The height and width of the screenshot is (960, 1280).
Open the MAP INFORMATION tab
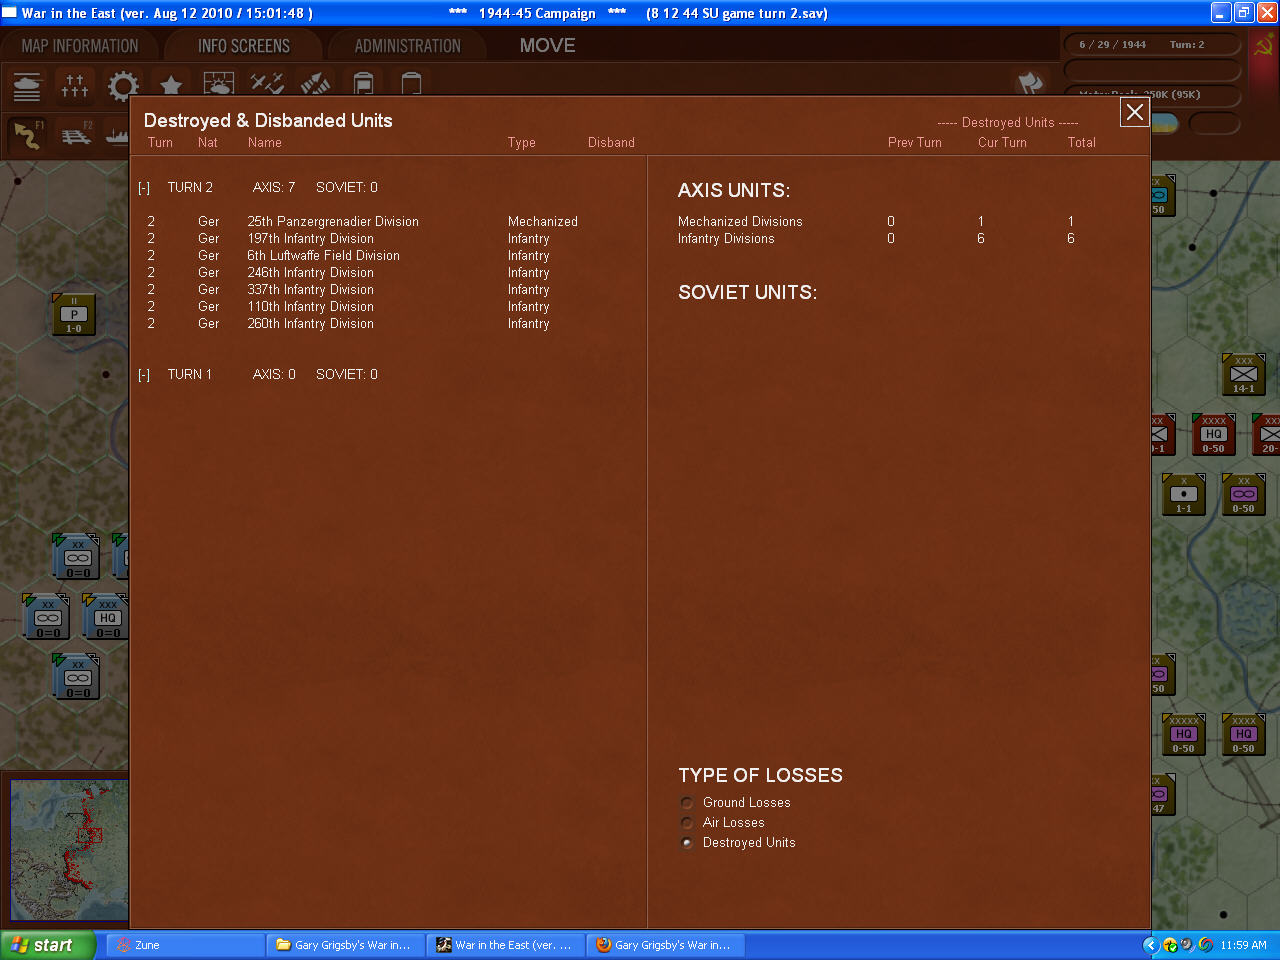pyautogui.click(x=80, y=46)
